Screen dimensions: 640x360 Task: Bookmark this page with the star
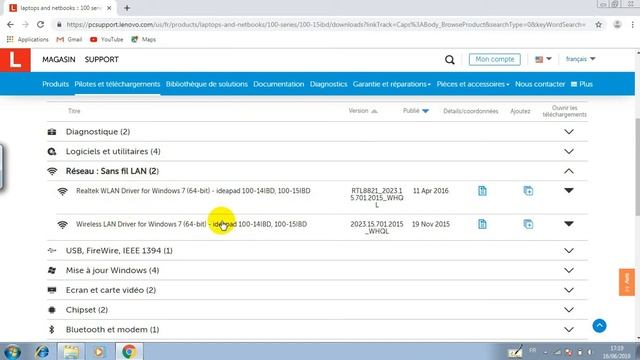tap(598, 24)
